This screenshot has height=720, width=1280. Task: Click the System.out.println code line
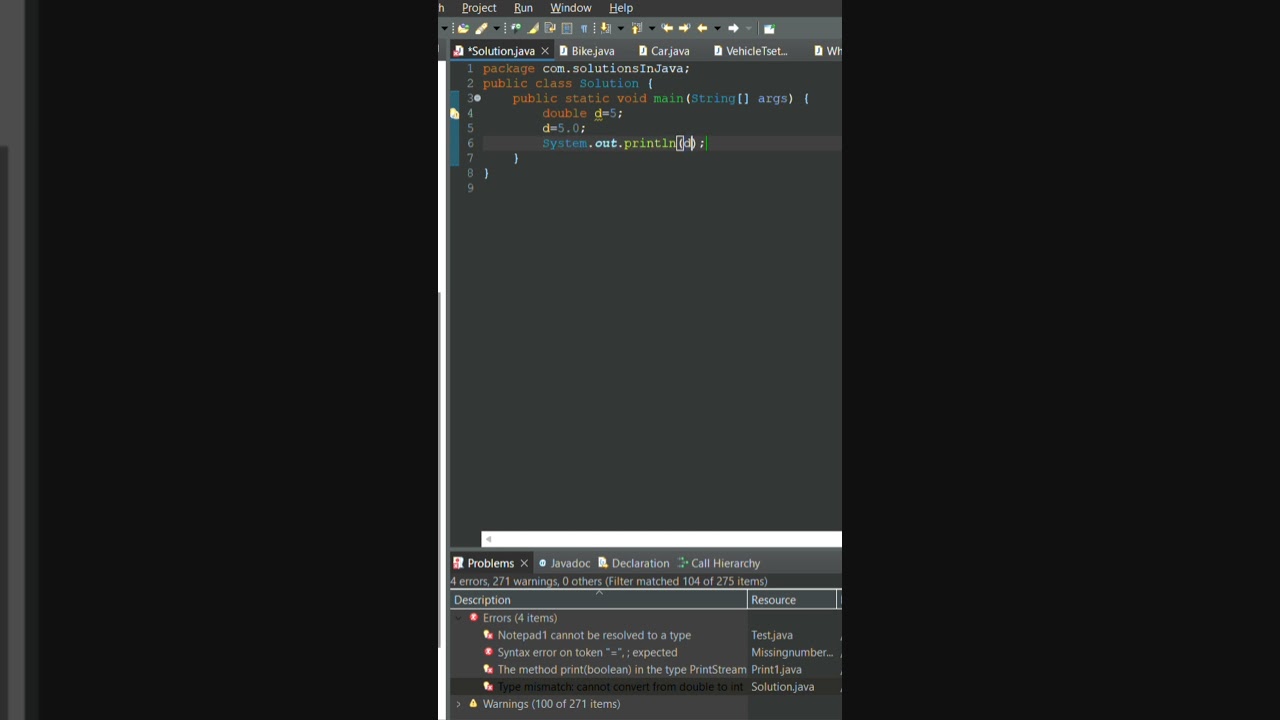pyautogui.click(x=624, y=144)
